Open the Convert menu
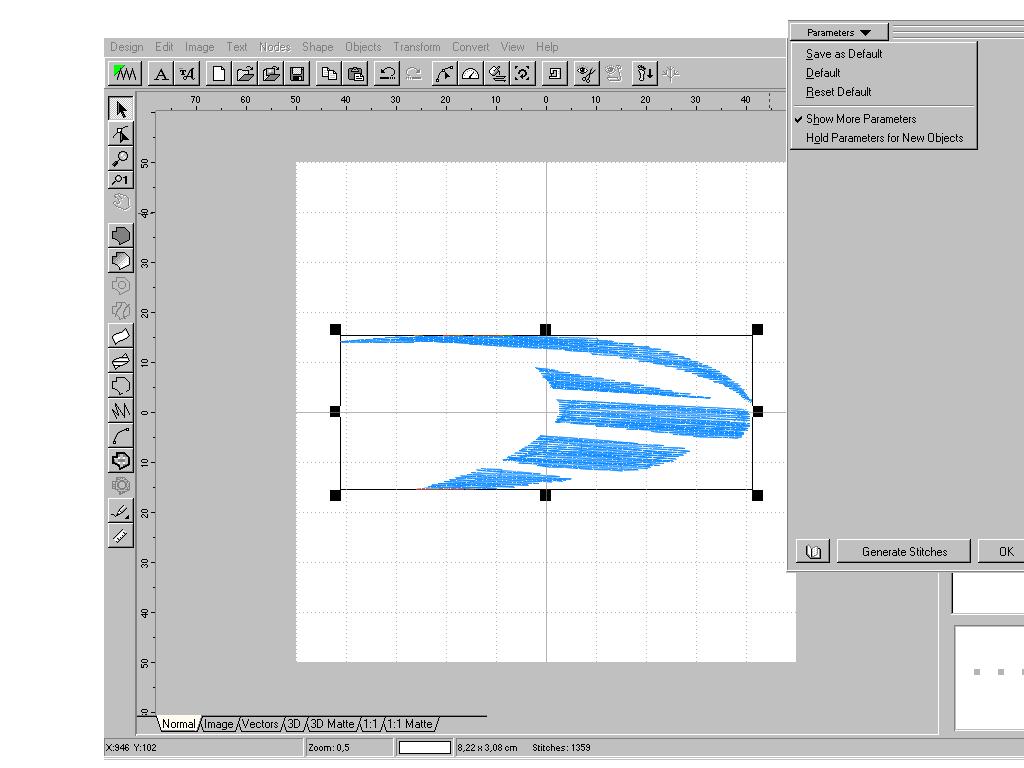Viewport: 1024px width, 768px height. [470, 47]
